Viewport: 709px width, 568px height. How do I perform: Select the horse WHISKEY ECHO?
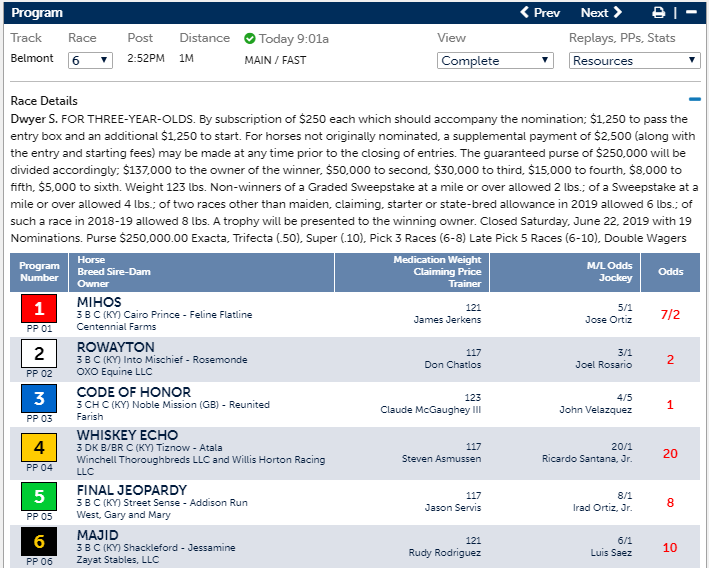[127, 435]
